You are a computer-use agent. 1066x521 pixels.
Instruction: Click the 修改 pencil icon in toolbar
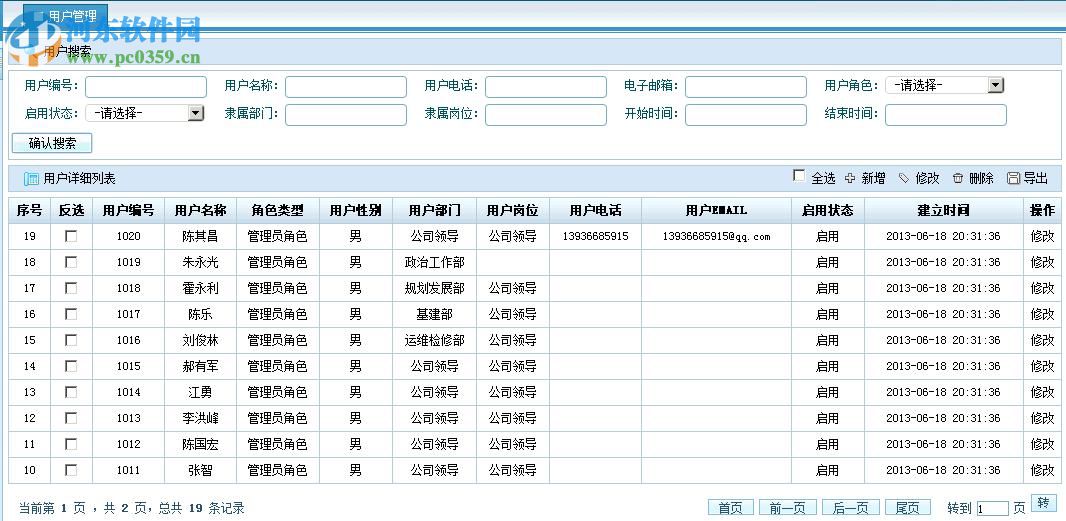(904, 178)
